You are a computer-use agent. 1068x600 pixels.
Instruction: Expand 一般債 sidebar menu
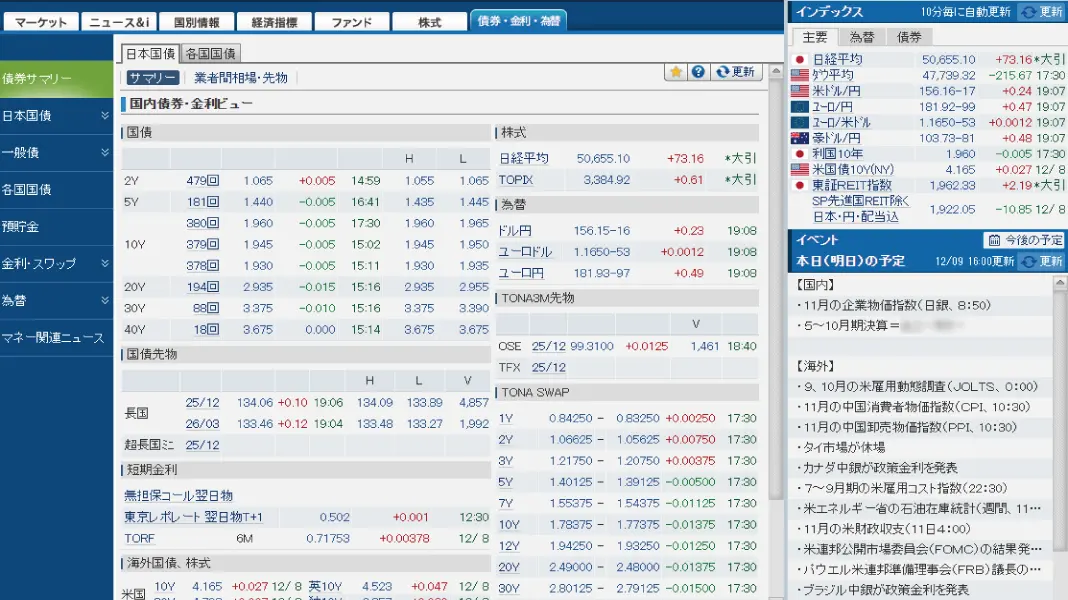click(57, 153)
